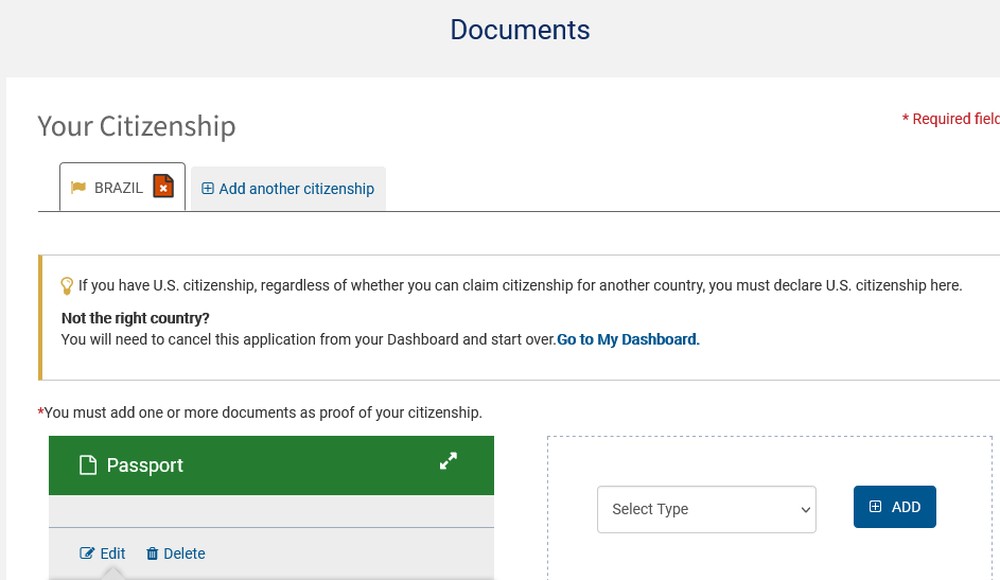Select the BRAZIL citizenship tab

(122, 187)
